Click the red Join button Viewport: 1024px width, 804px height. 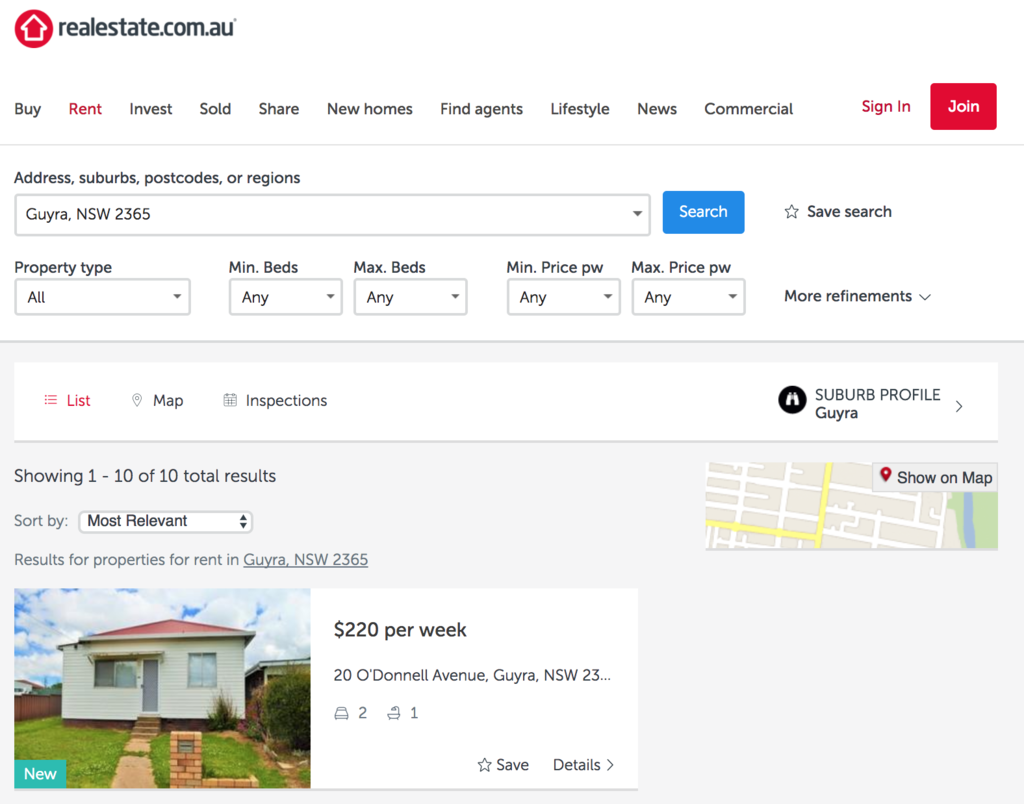963,106
